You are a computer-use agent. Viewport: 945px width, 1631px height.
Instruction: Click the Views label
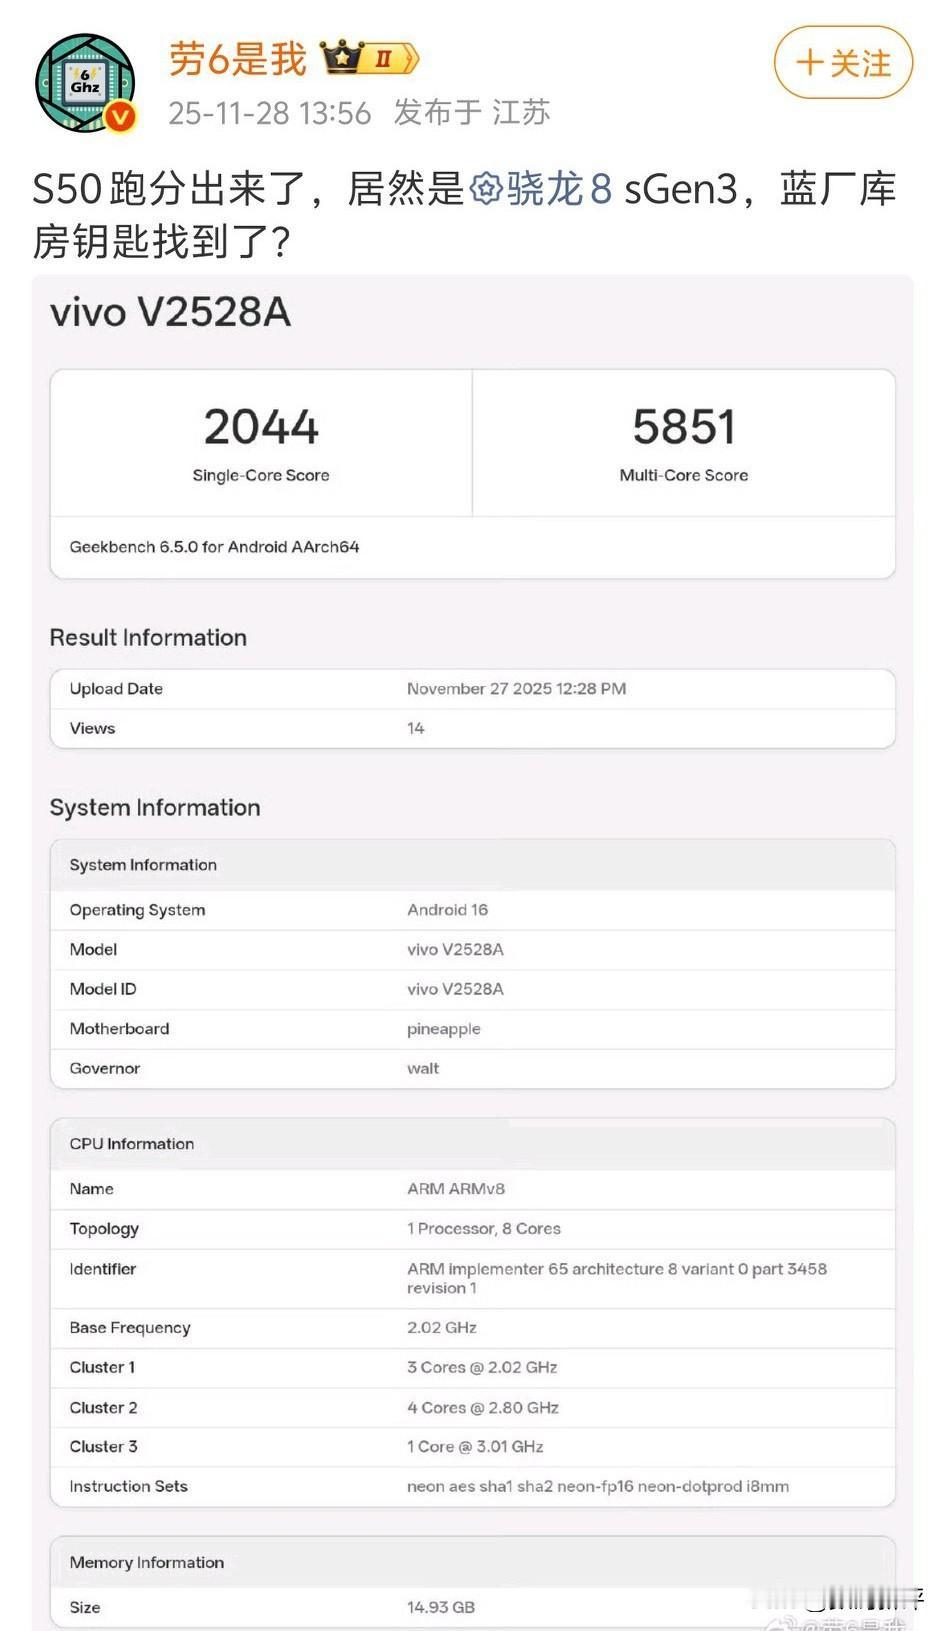[92, 729]
